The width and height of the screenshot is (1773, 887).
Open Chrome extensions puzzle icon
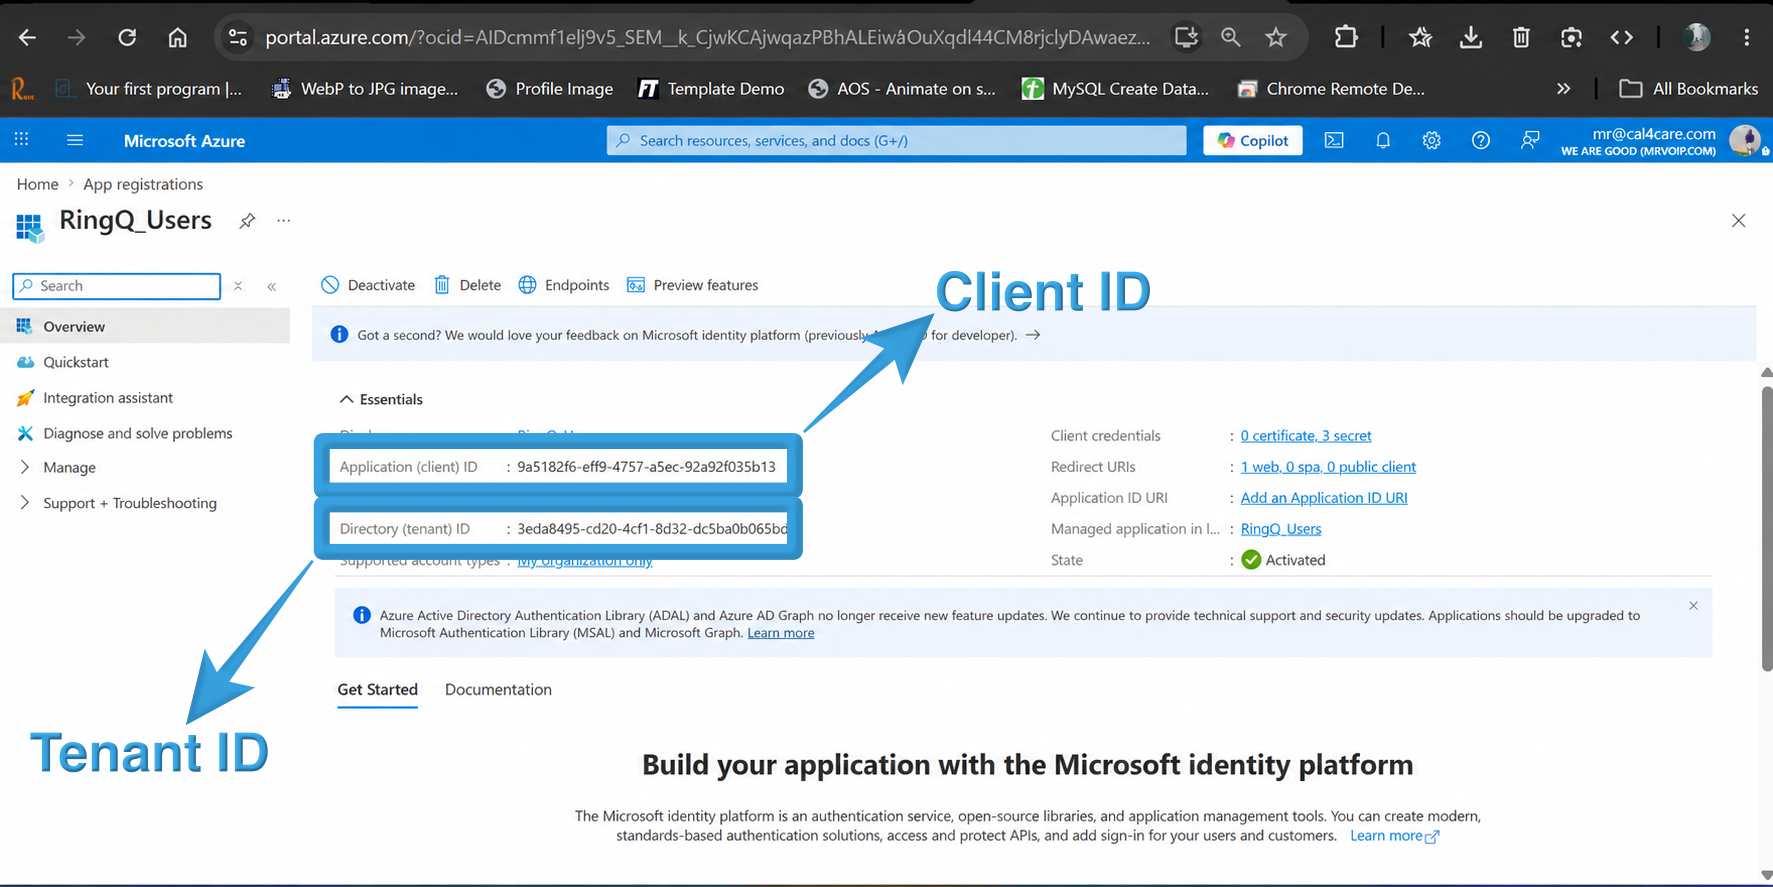pos(1346,38)
